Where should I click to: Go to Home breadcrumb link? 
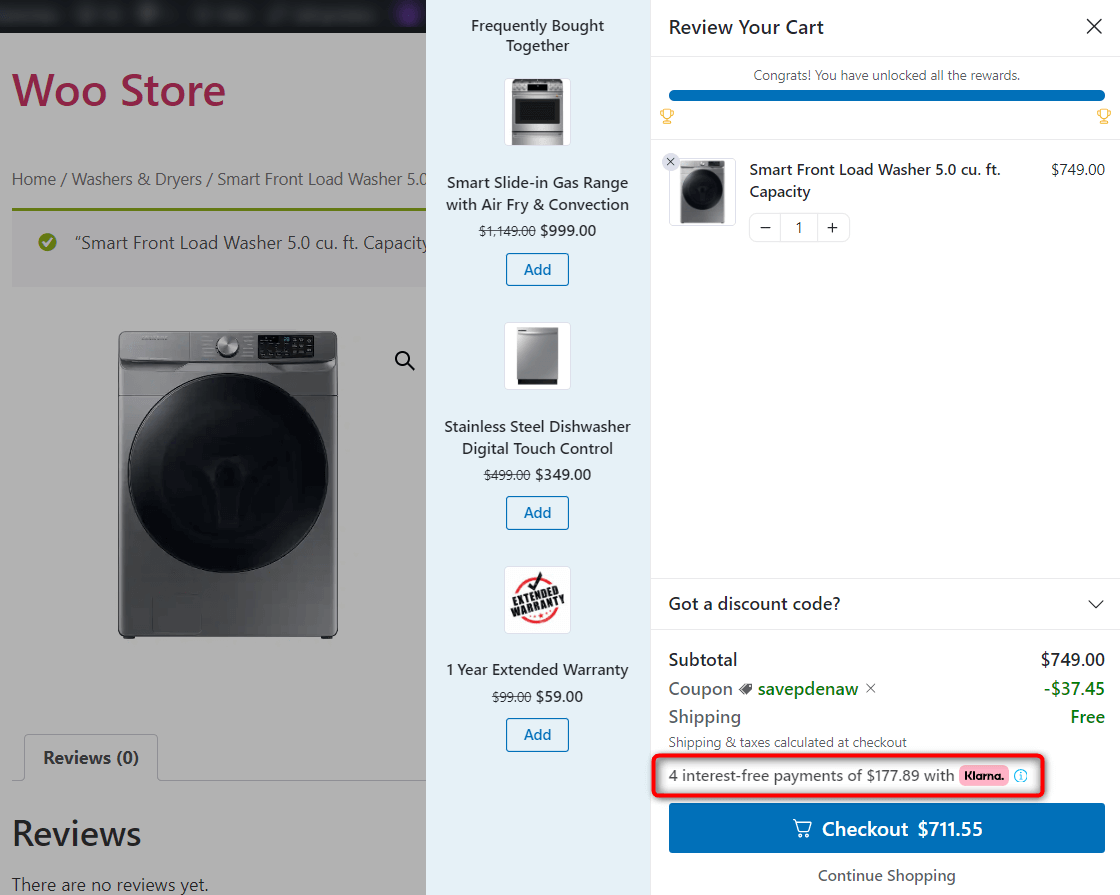34,179
